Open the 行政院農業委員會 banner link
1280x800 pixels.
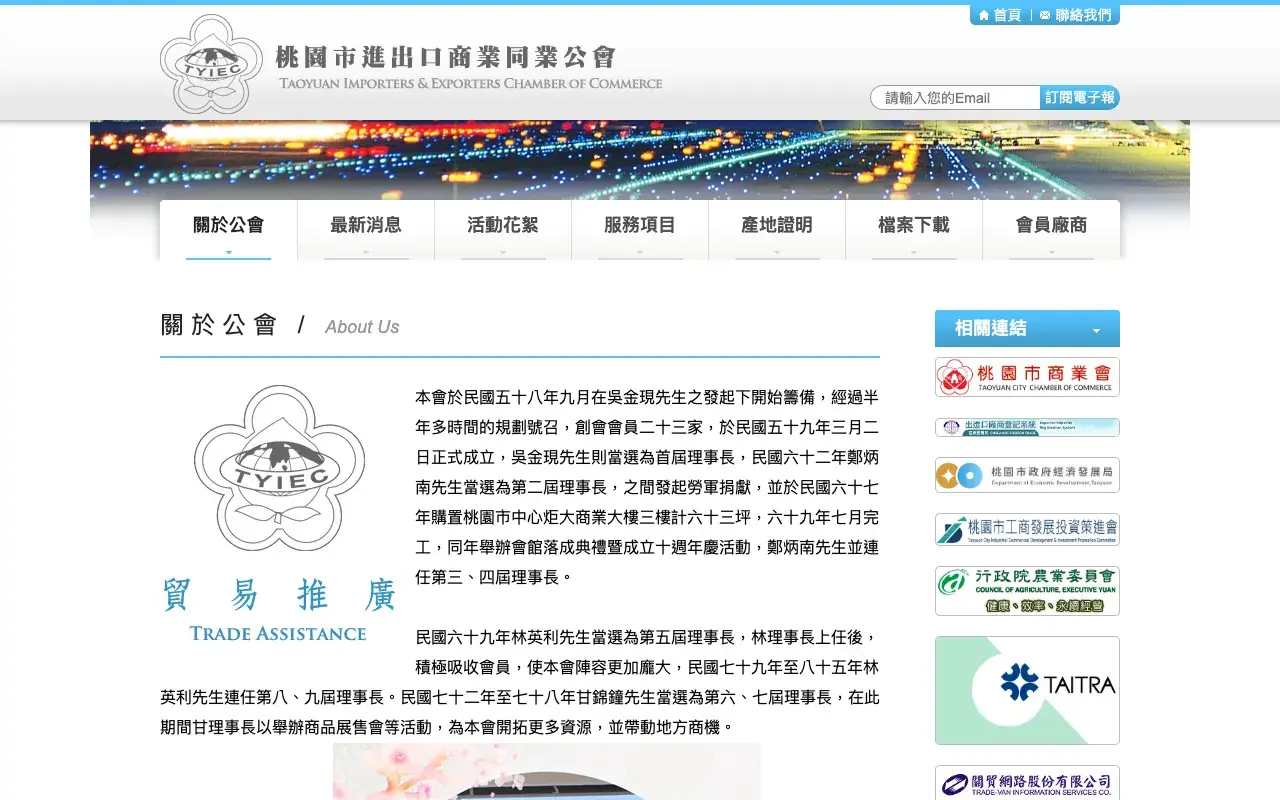point(1027,591)
